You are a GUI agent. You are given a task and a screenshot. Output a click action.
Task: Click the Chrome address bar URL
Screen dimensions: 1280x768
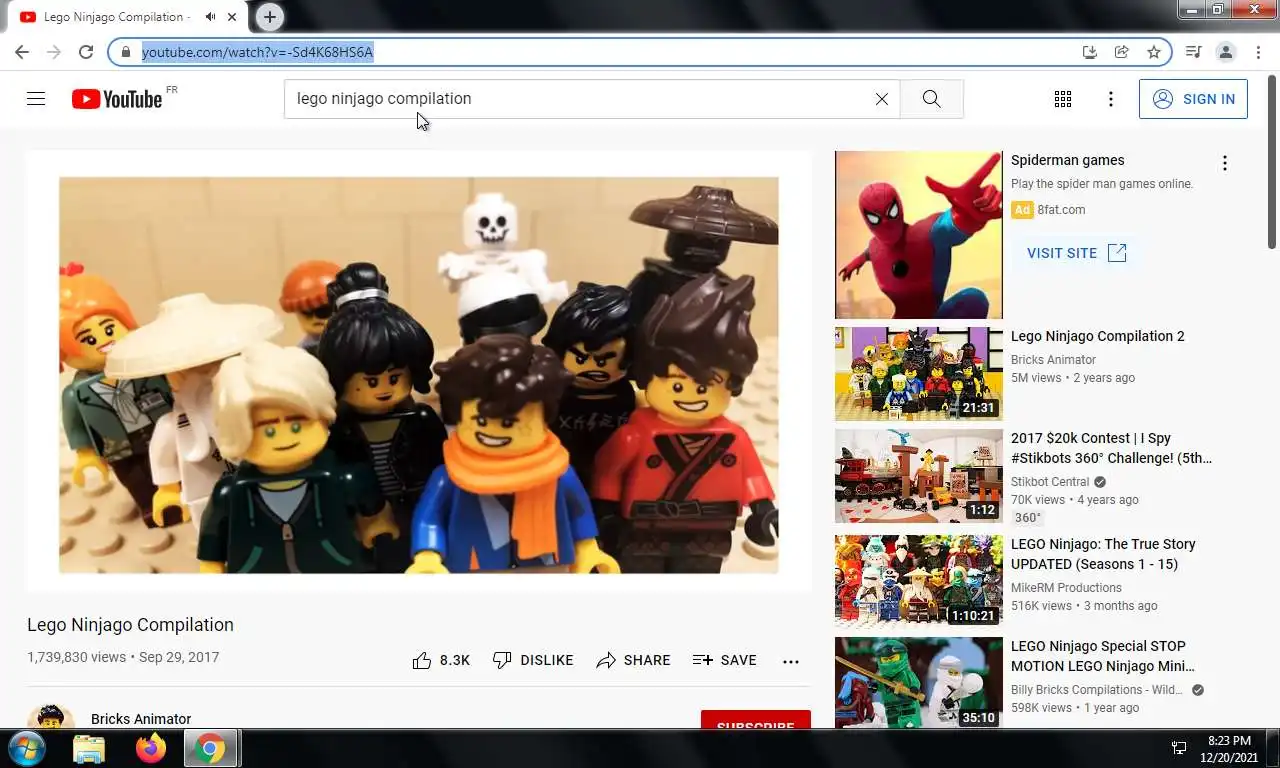(257, 52)
